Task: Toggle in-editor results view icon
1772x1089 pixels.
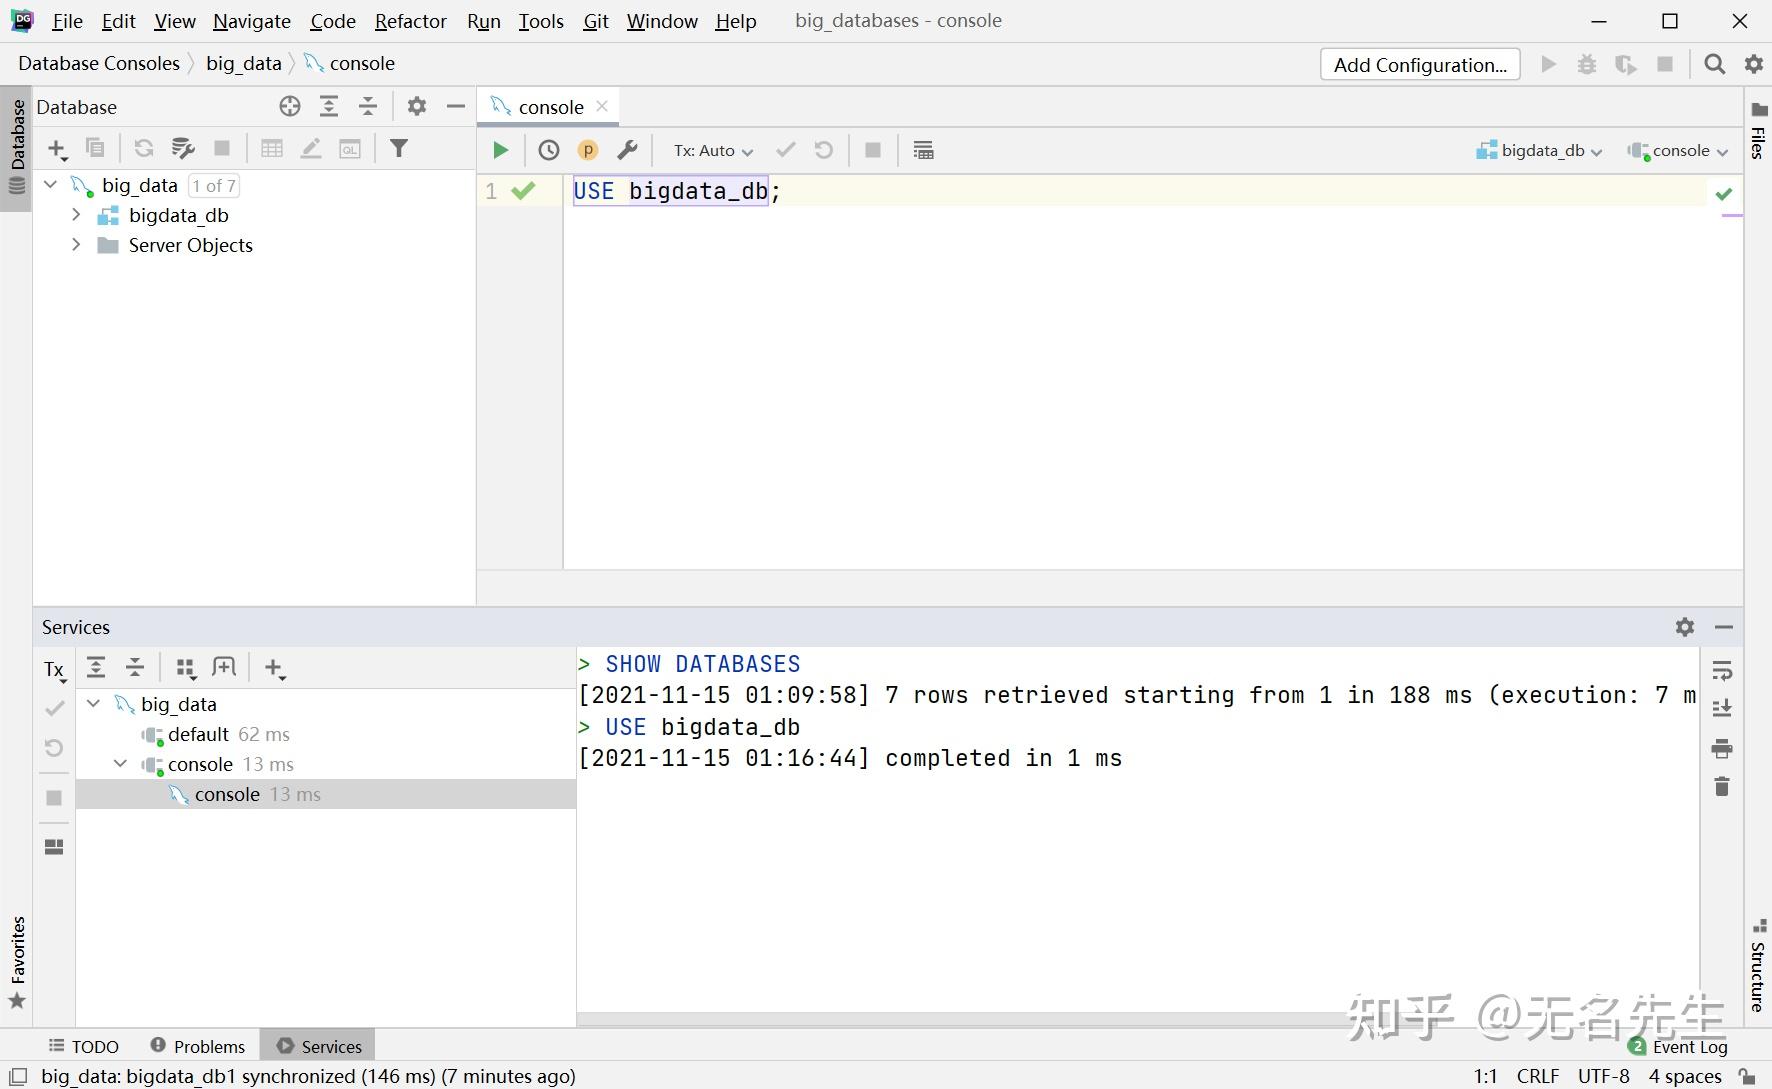Action: pos(923,150)
